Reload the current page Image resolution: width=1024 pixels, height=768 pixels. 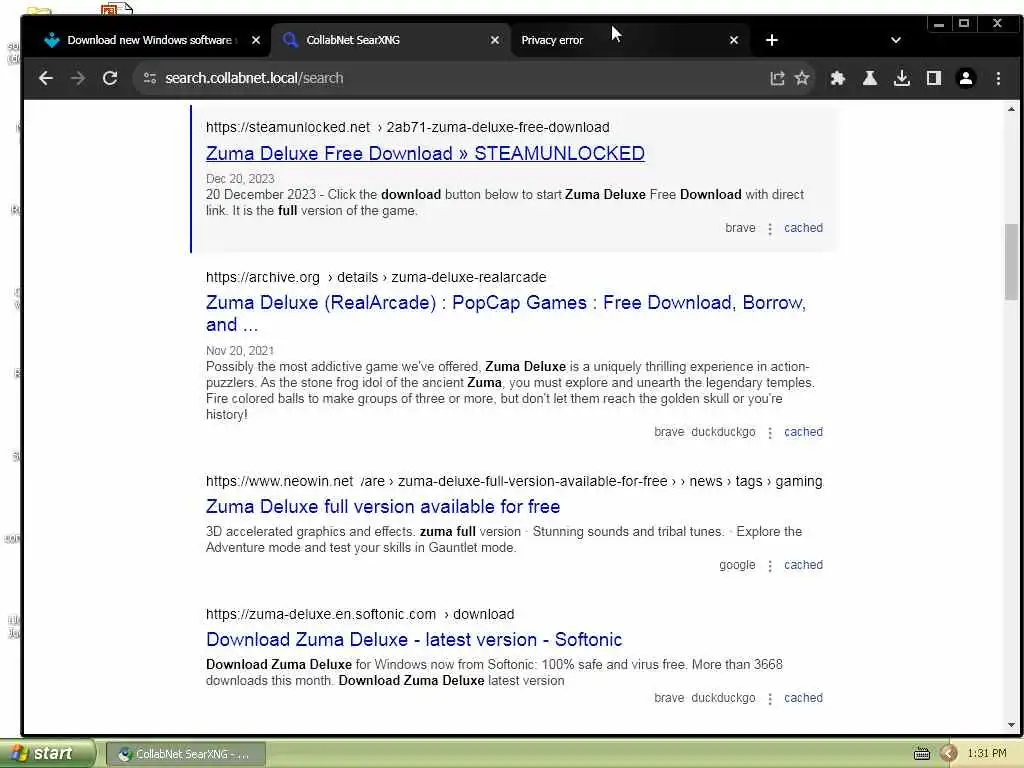point(110,78)
